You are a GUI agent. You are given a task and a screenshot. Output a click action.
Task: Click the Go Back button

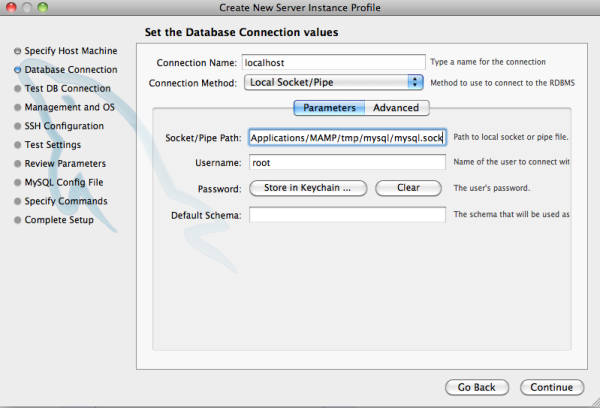(x=476, y=387)
